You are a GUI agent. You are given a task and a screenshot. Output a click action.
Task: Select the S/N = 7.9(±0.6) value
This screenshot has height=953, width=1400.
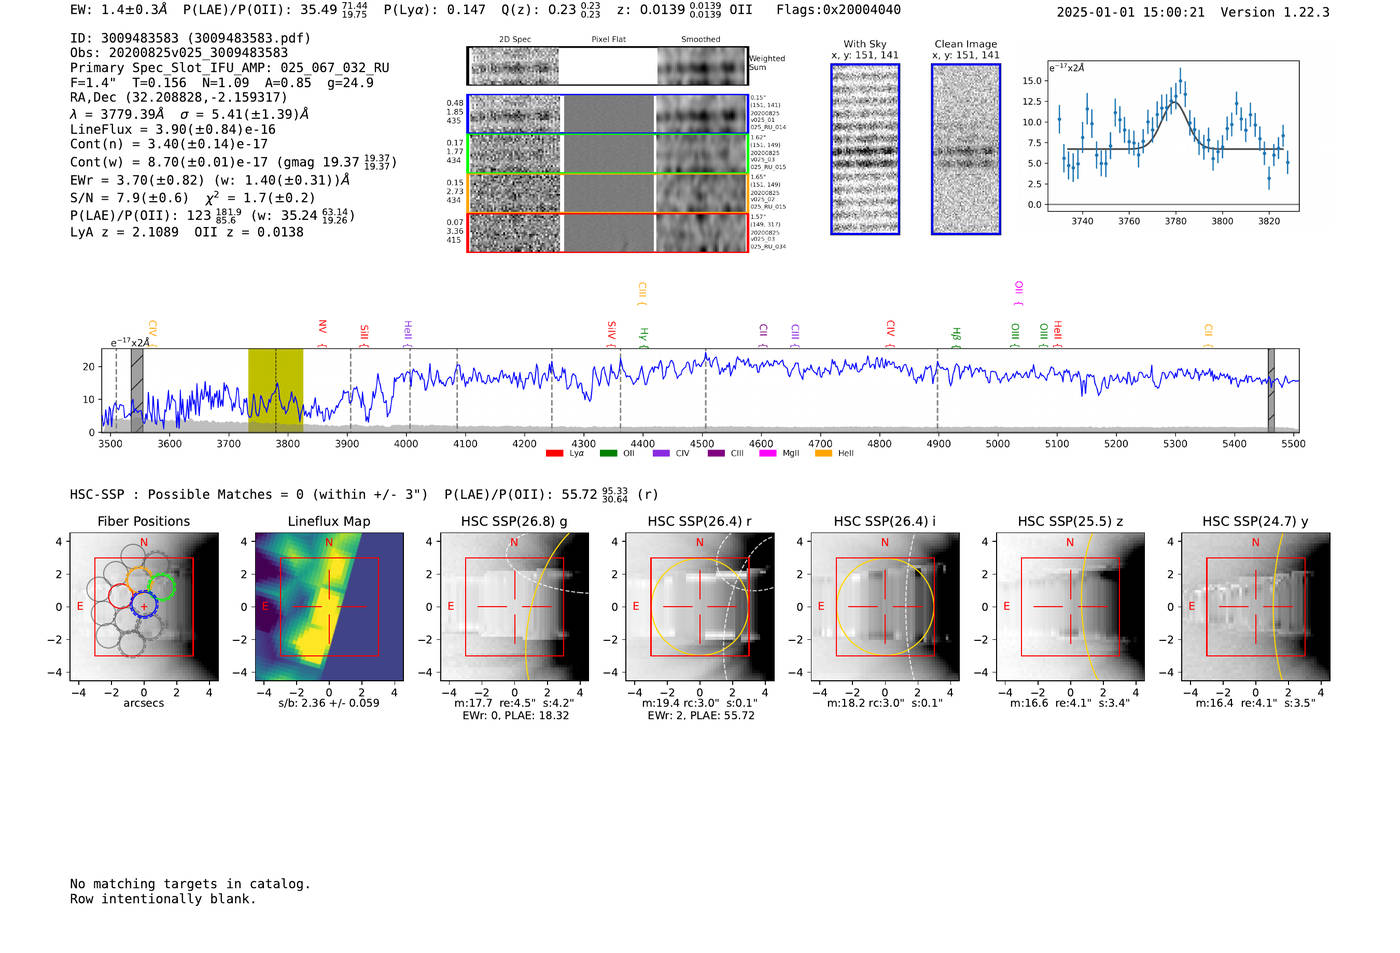(129, 198)
